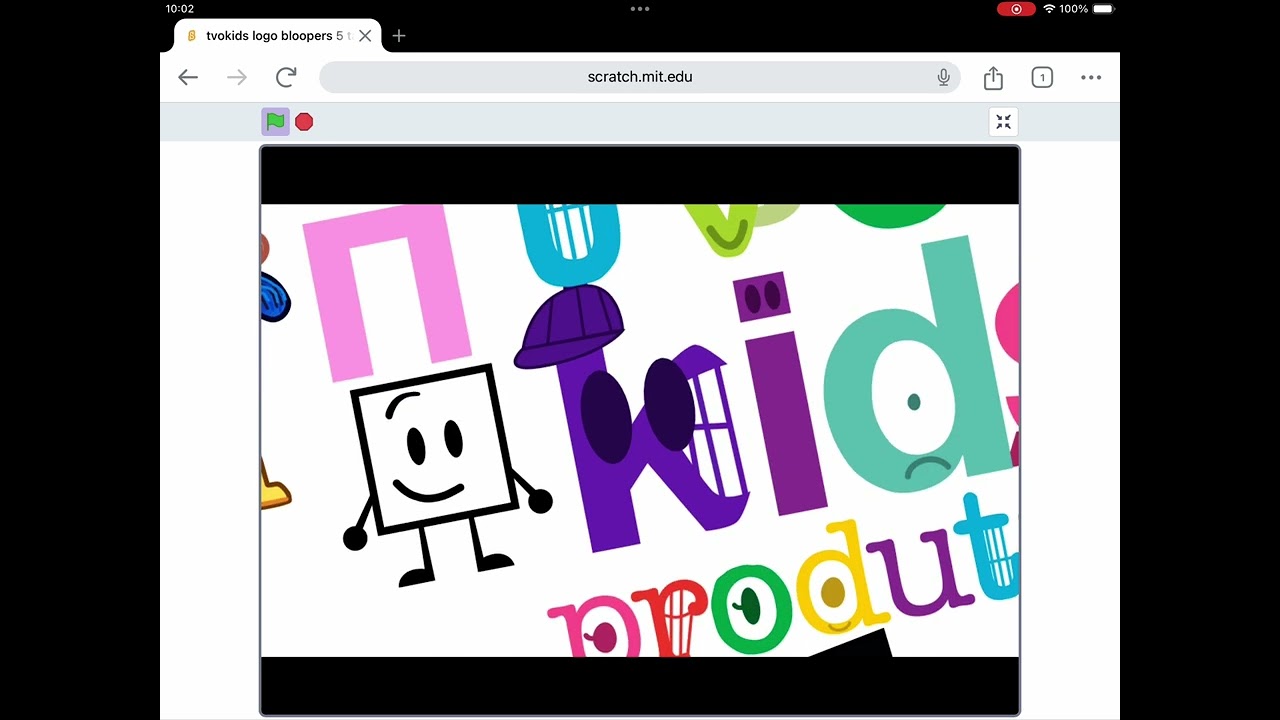Click the purple hat on the stage
Viewport: 1280px width, 720px height.
point(568,325)
